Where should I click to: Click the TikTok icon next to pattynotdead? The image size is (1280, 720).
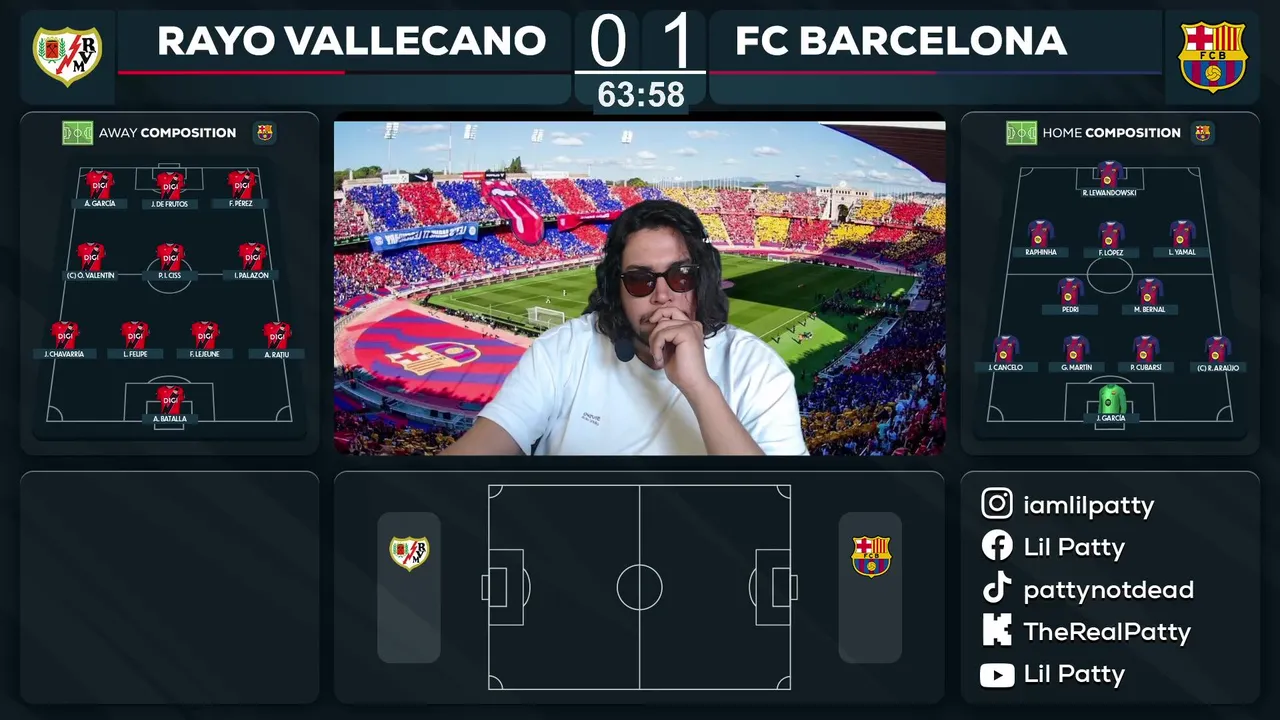point(997,589)
